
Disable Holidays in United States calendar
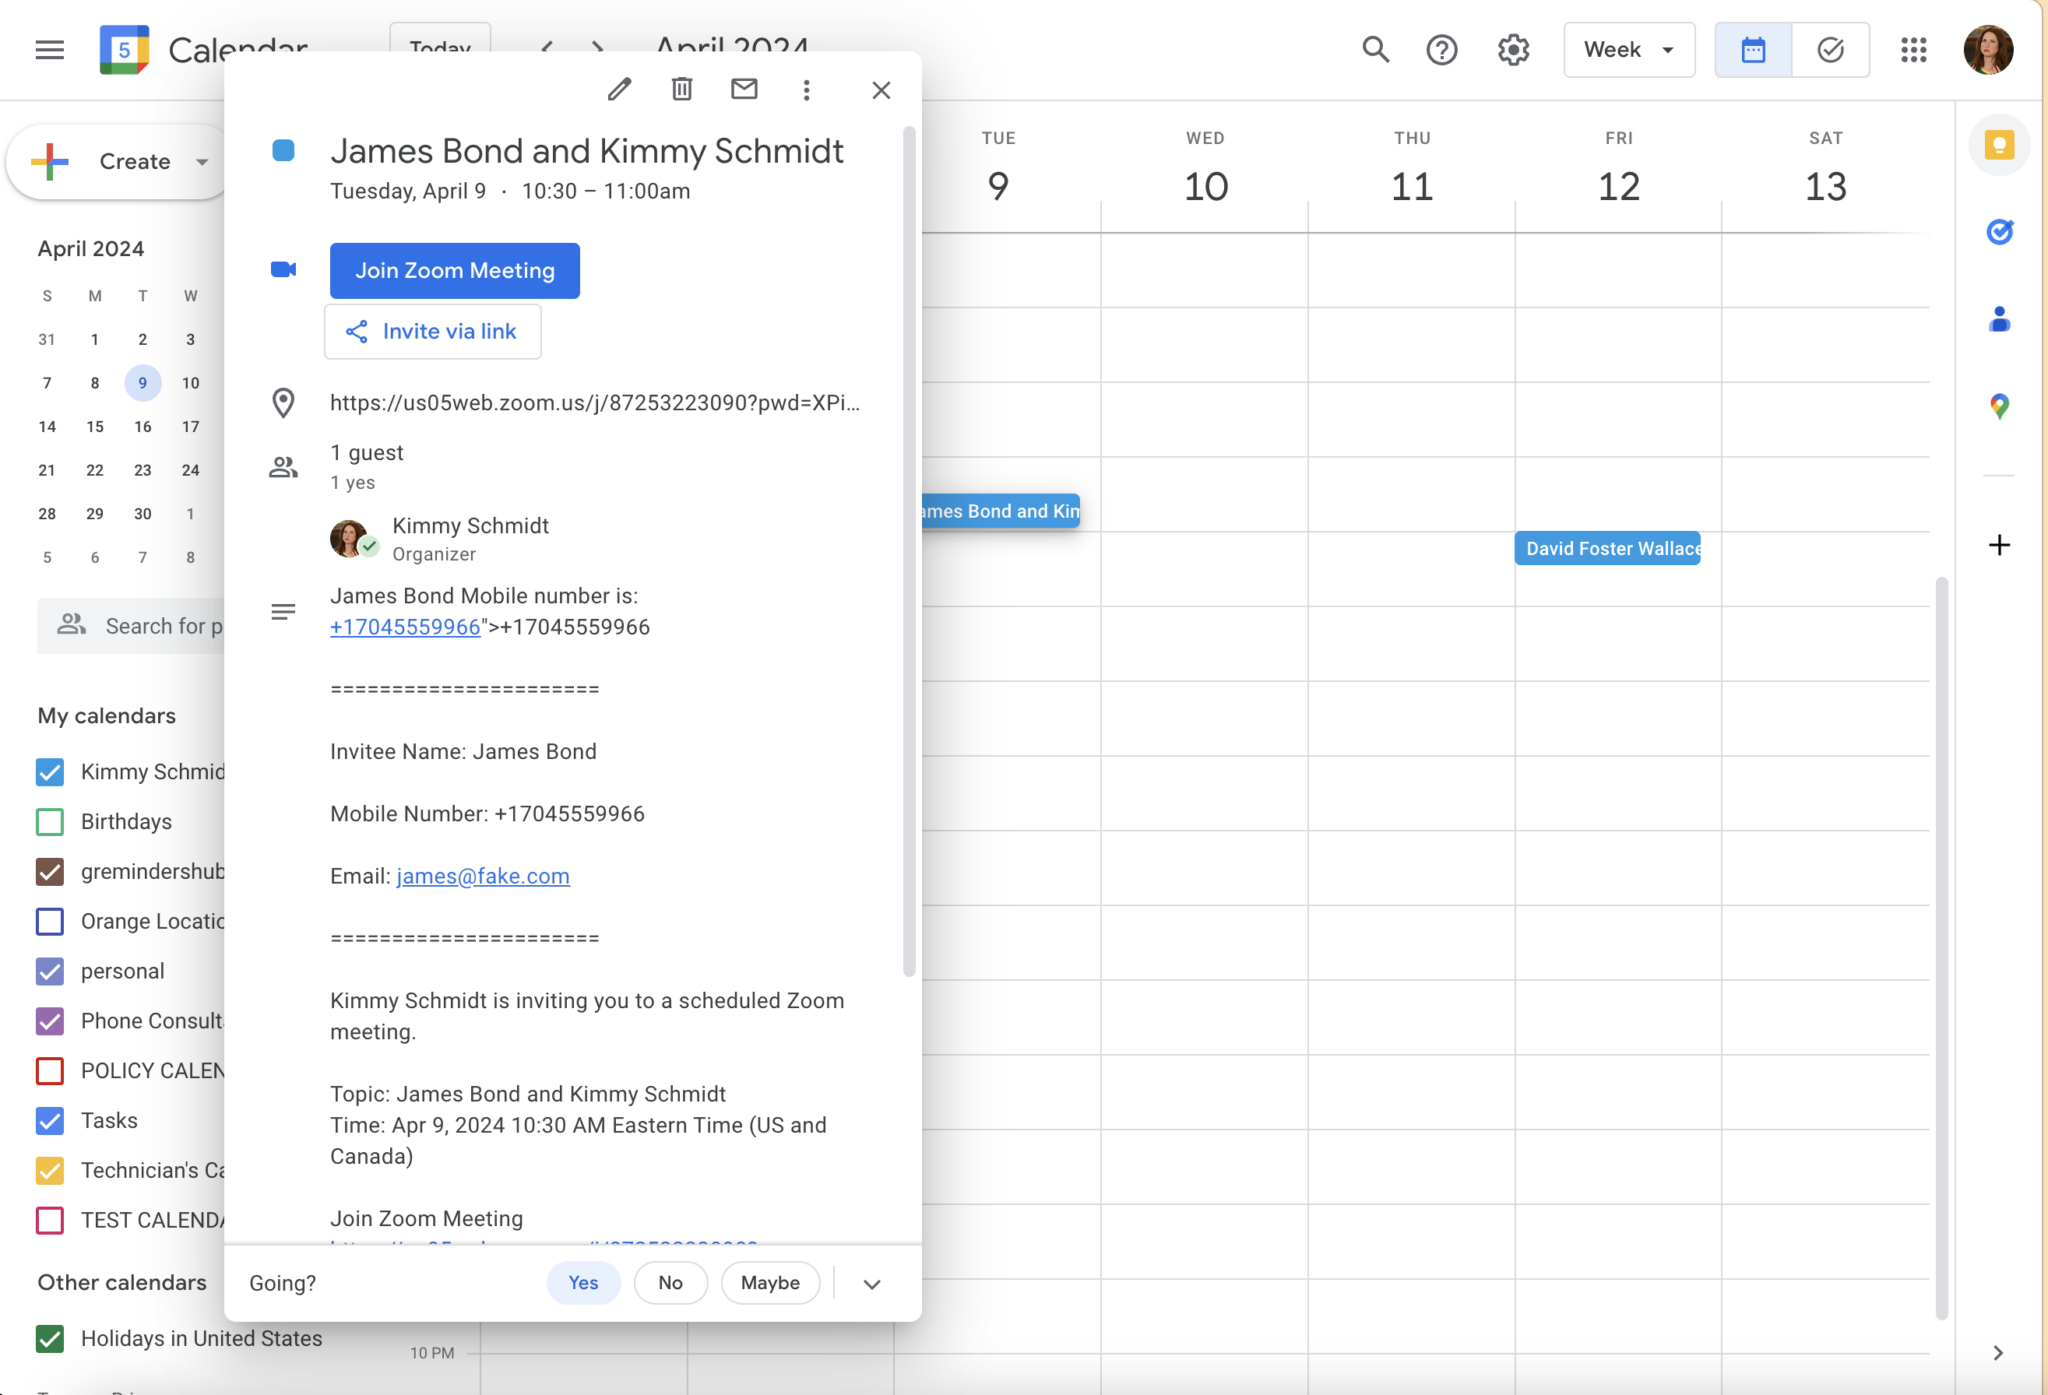(49, 1338)
